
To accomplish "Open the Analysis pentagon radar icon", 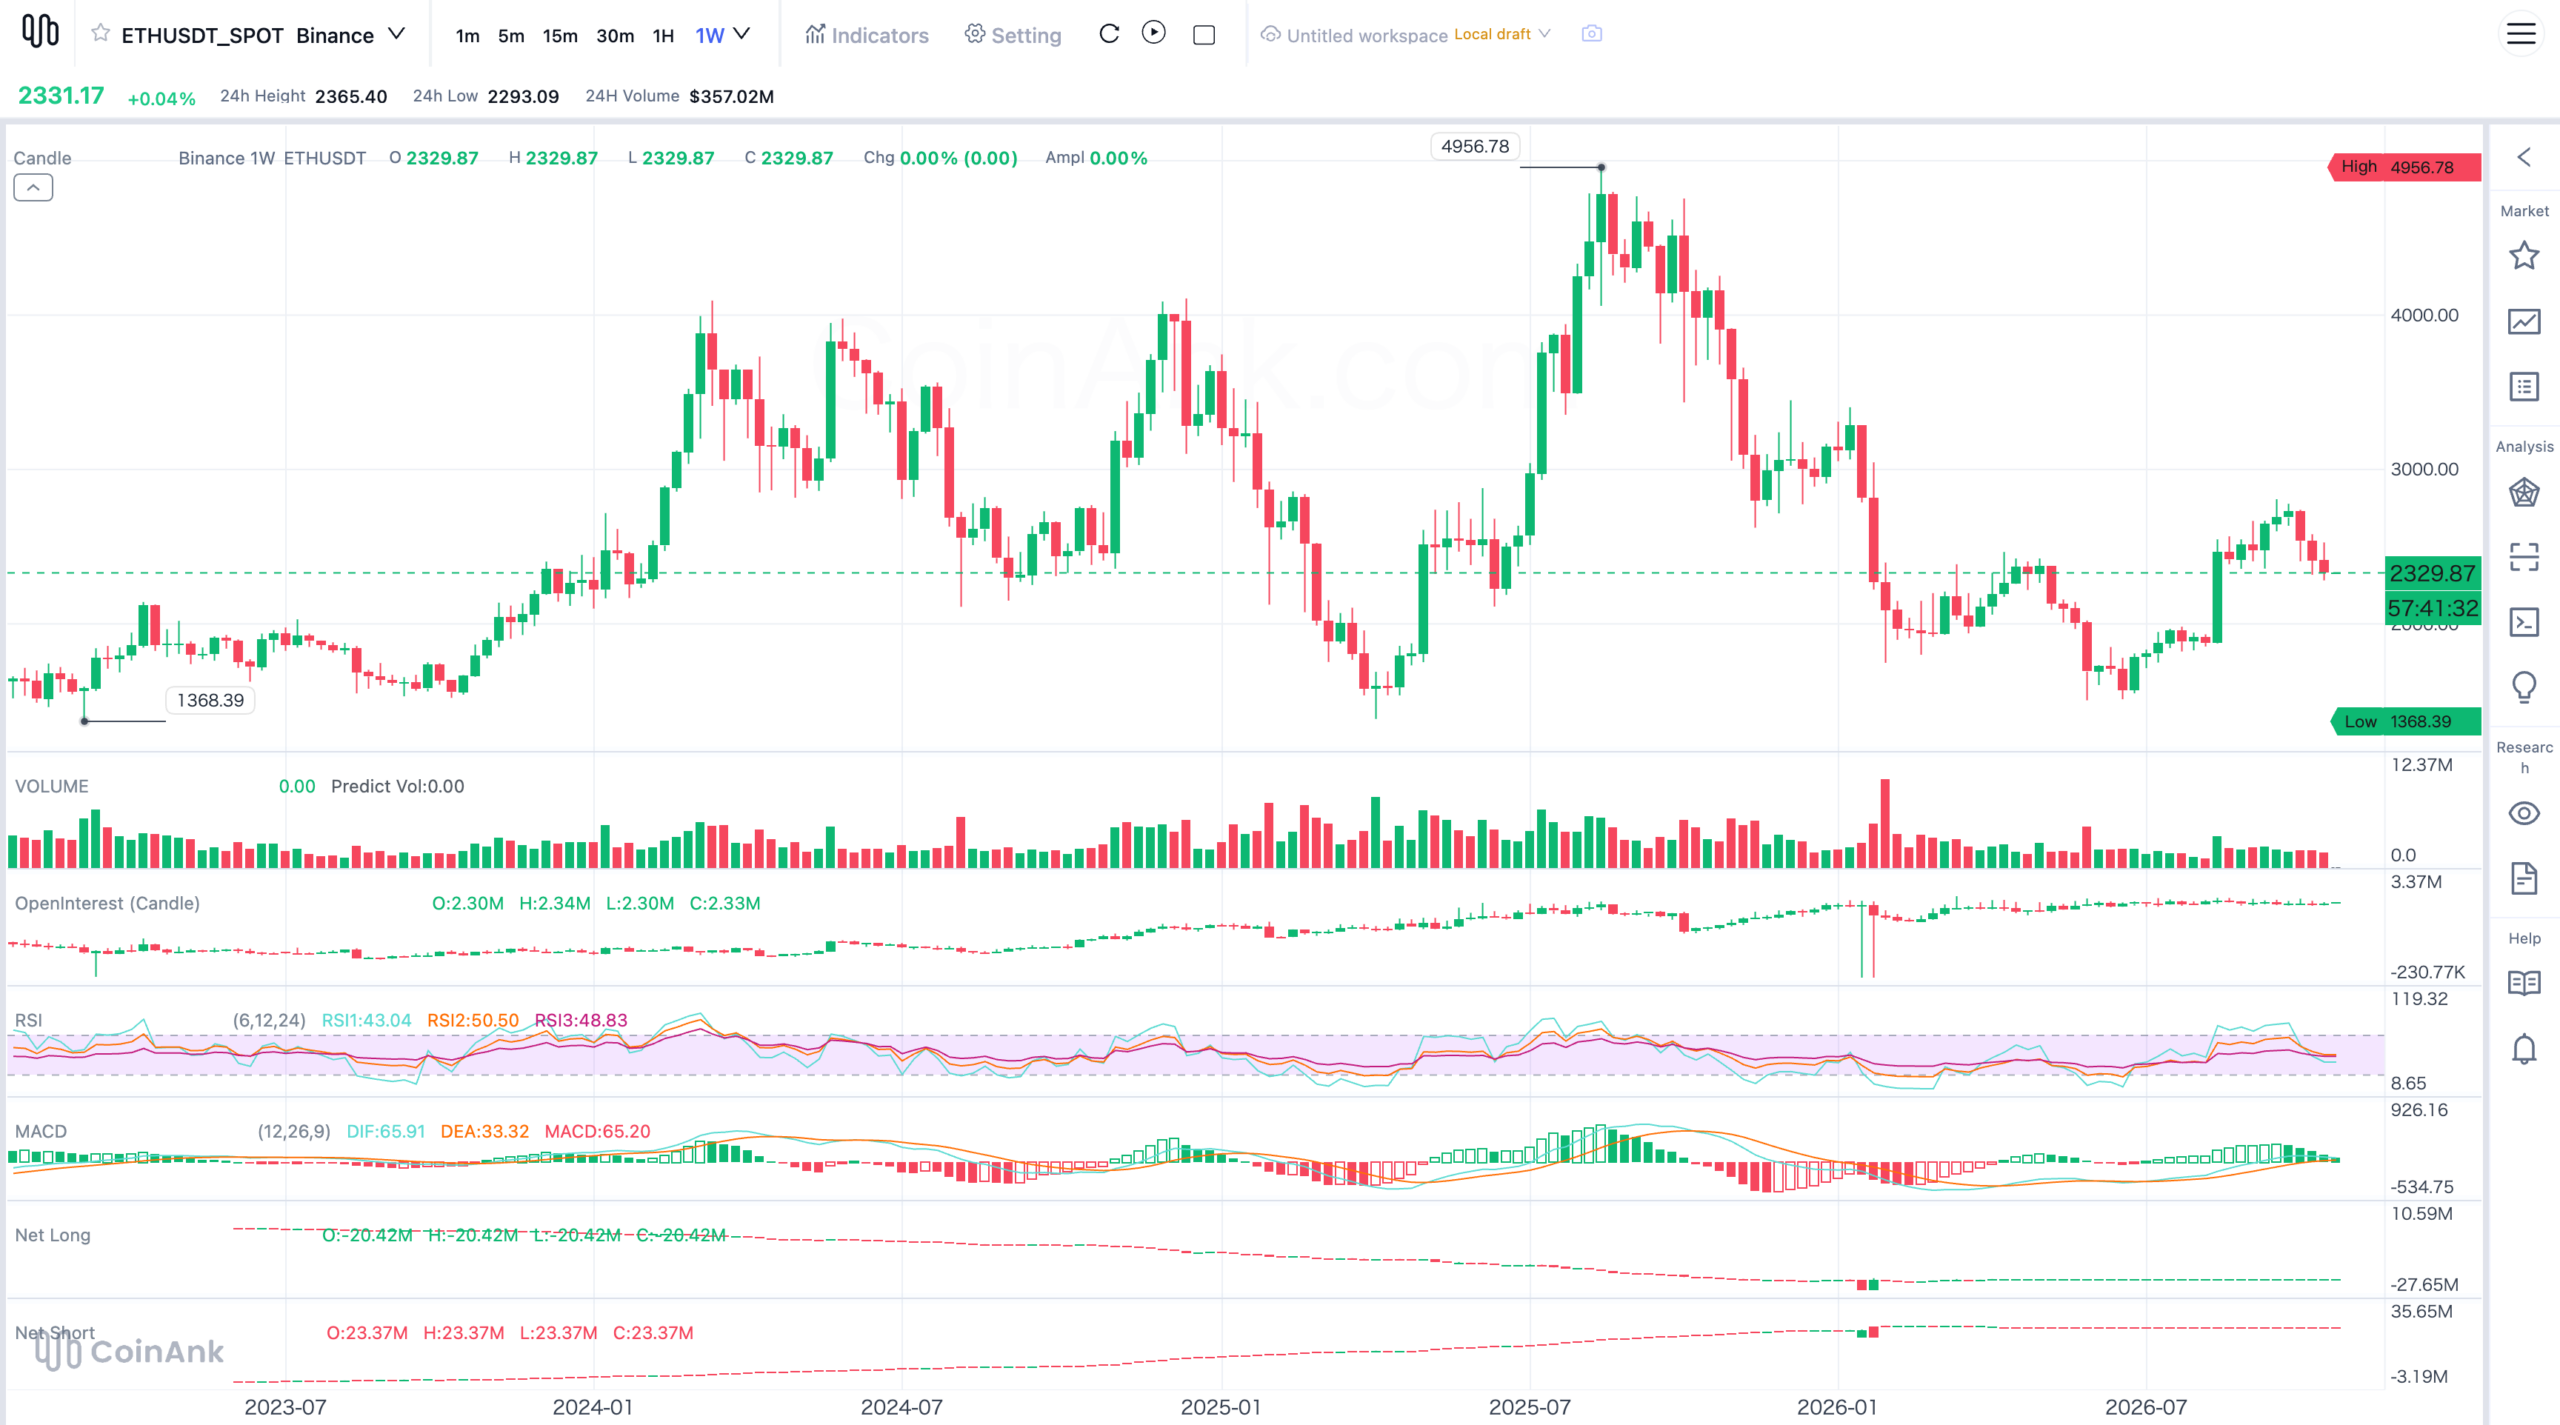I will (x=2524, y=492).
